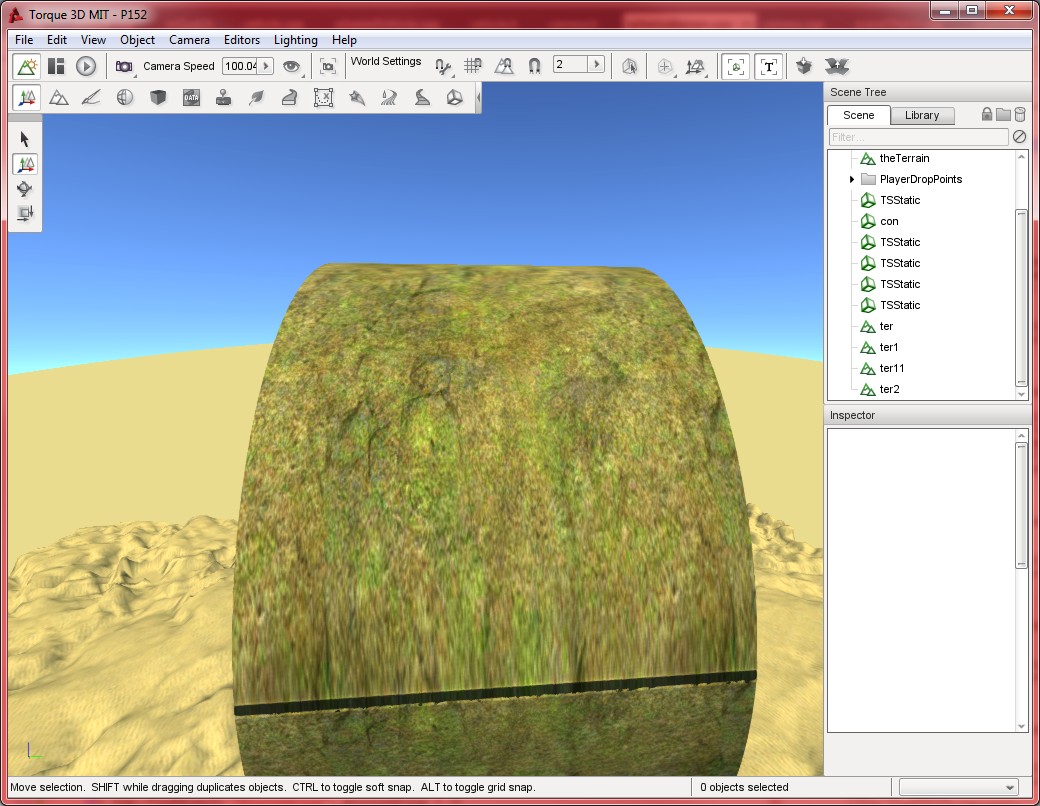
Task: Choose the Select arrow tool in side palette
Action: click(26, 139)
